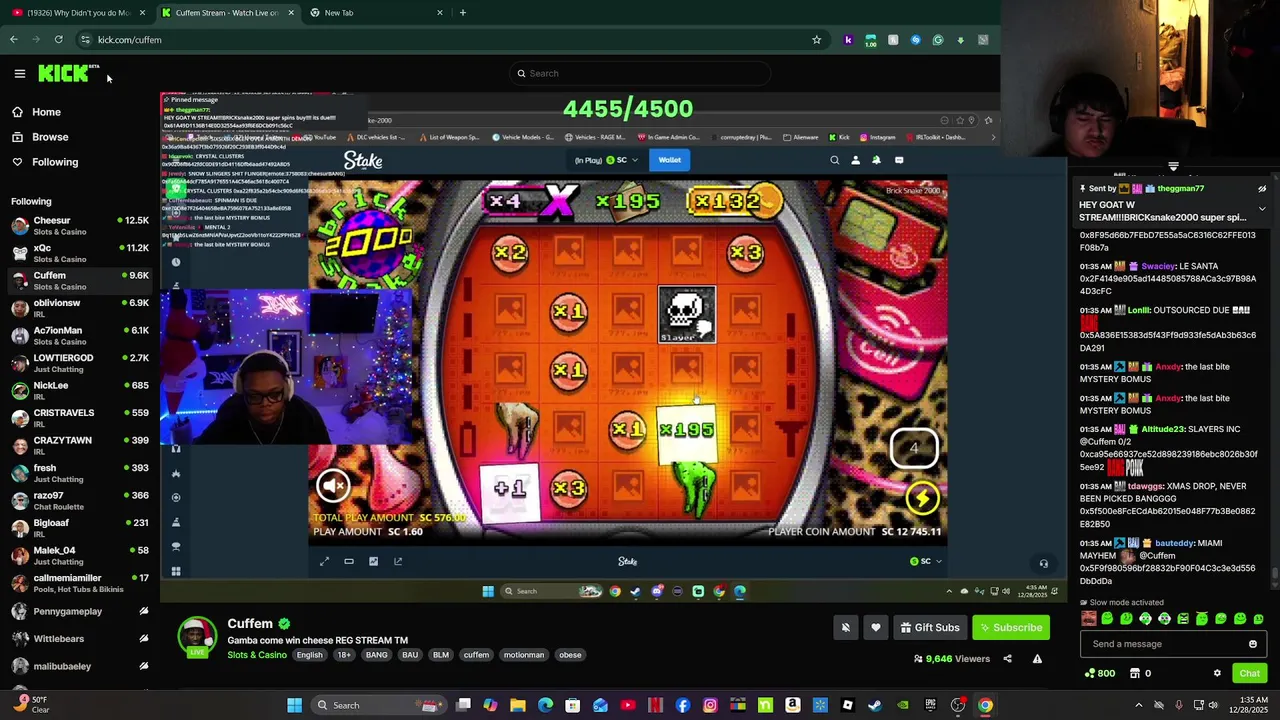1280x720 pixels.
Task: Open offline channel Wittlebears
Action: (80, 638)
